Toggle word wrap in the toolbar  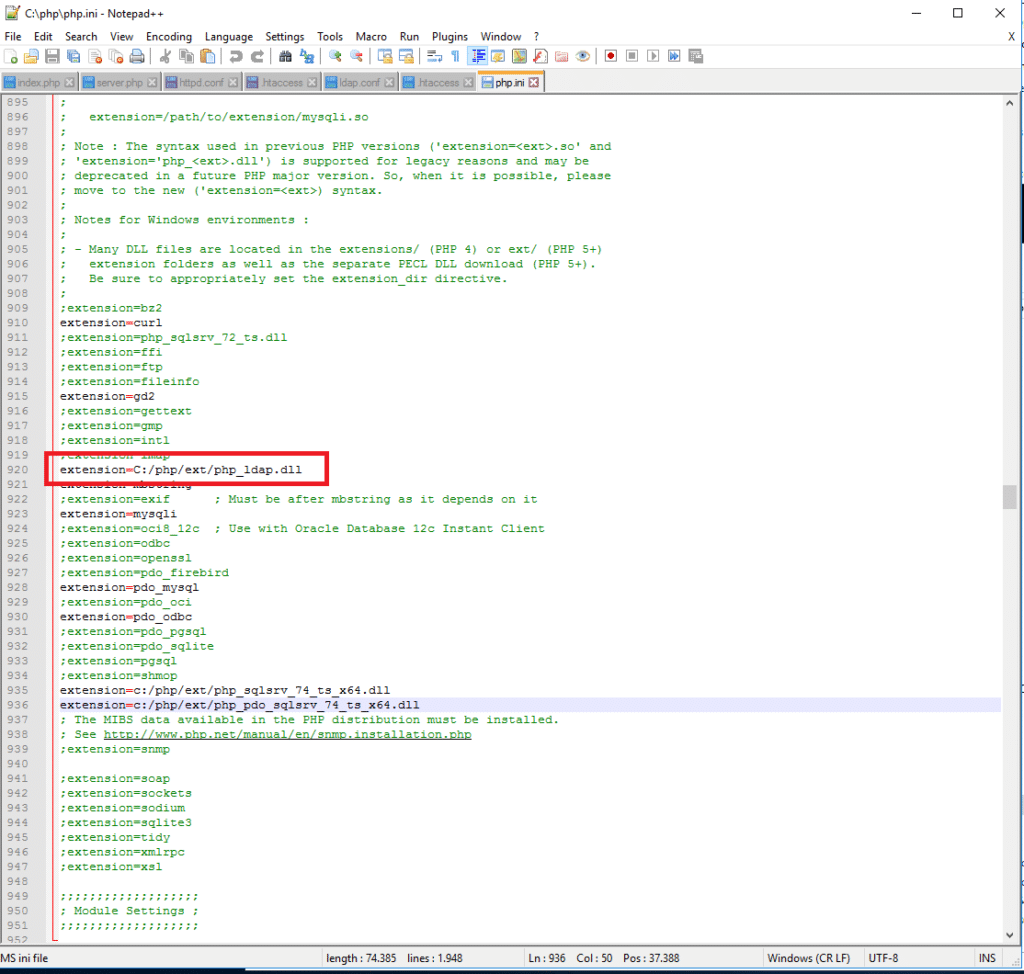click(x=434, y=56)
